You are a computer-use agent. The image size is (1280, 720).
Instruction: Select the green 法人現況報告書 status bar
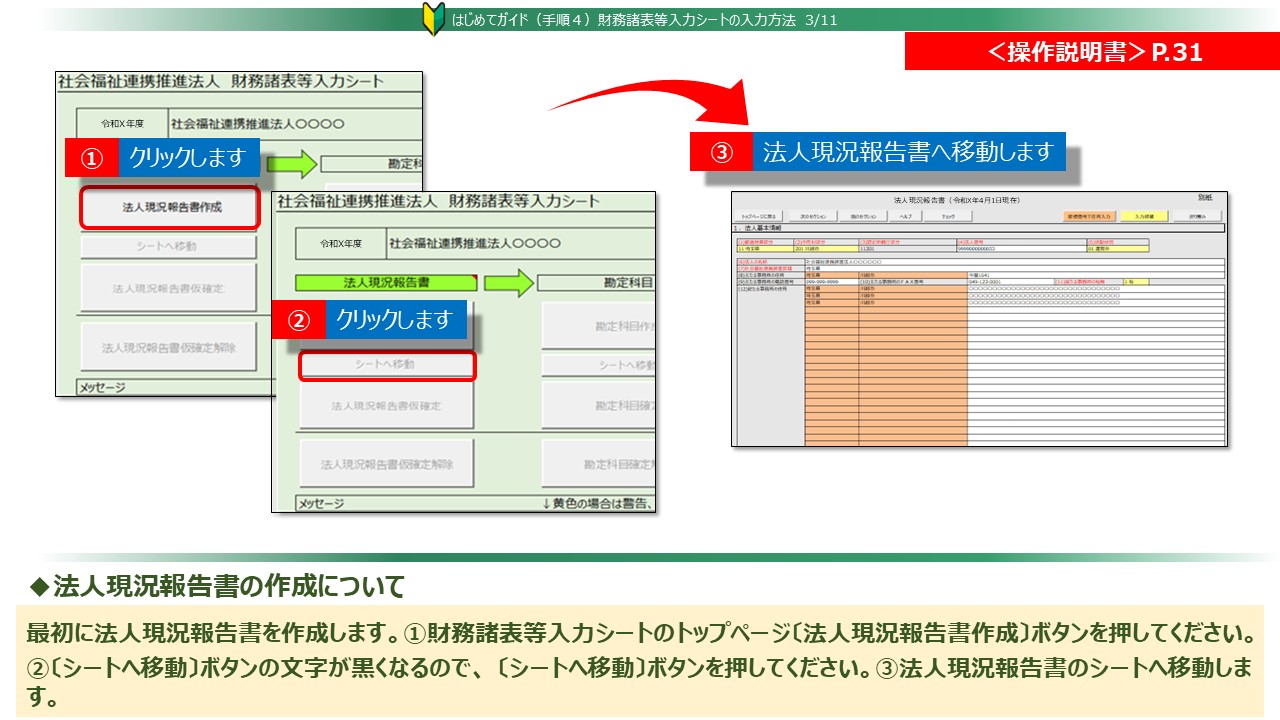[385, 284]
